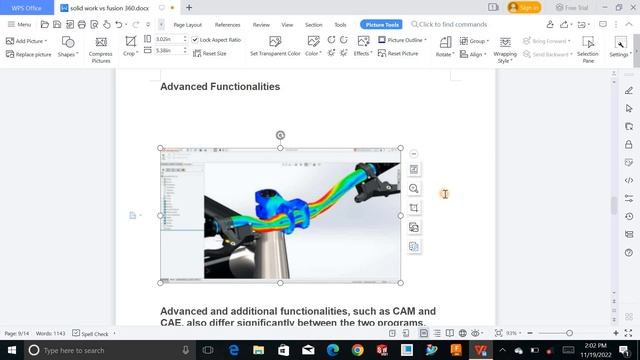Click the history icon in right sidebar
Image resolution: width=640 pixels, height=360 pixels.
pyautogui.click(x=629, y=216)
